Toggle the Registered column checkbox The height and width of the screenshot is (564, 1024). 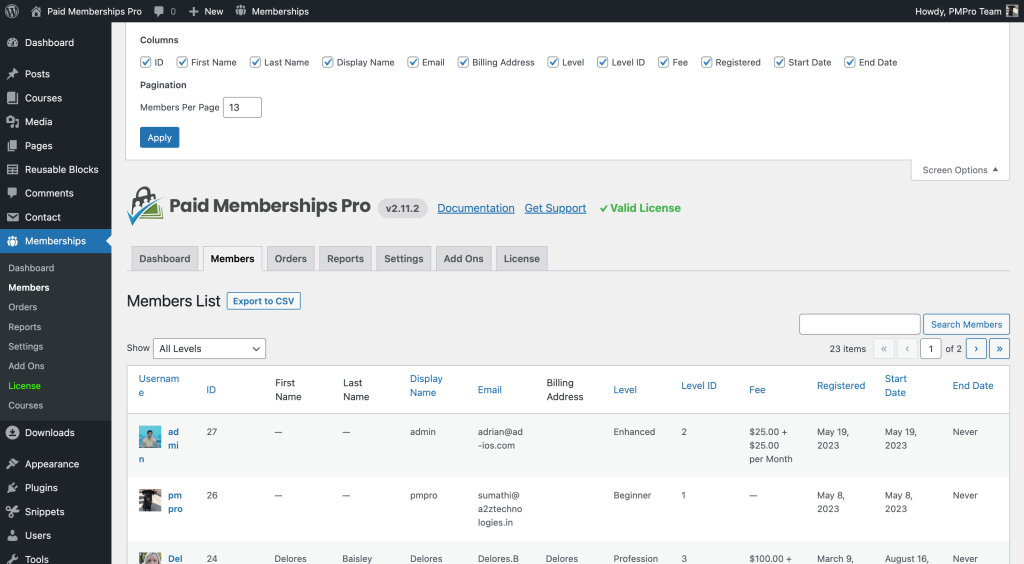pyautogui.click(x=707, y=62)
